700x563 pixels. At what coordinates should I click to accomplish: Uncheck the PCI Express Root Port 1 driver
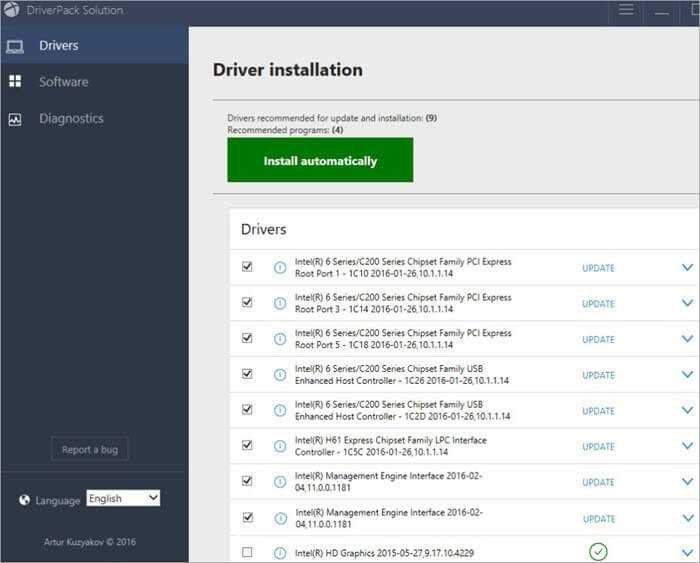[247, 267]
